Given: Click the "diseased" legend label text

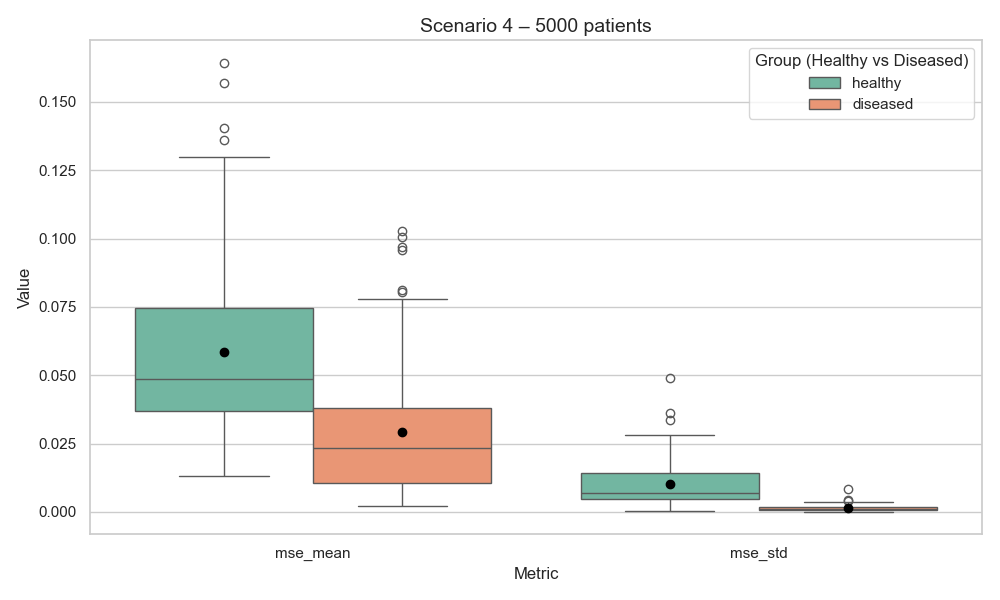Looking at the screenshot, I should [883, 104].
